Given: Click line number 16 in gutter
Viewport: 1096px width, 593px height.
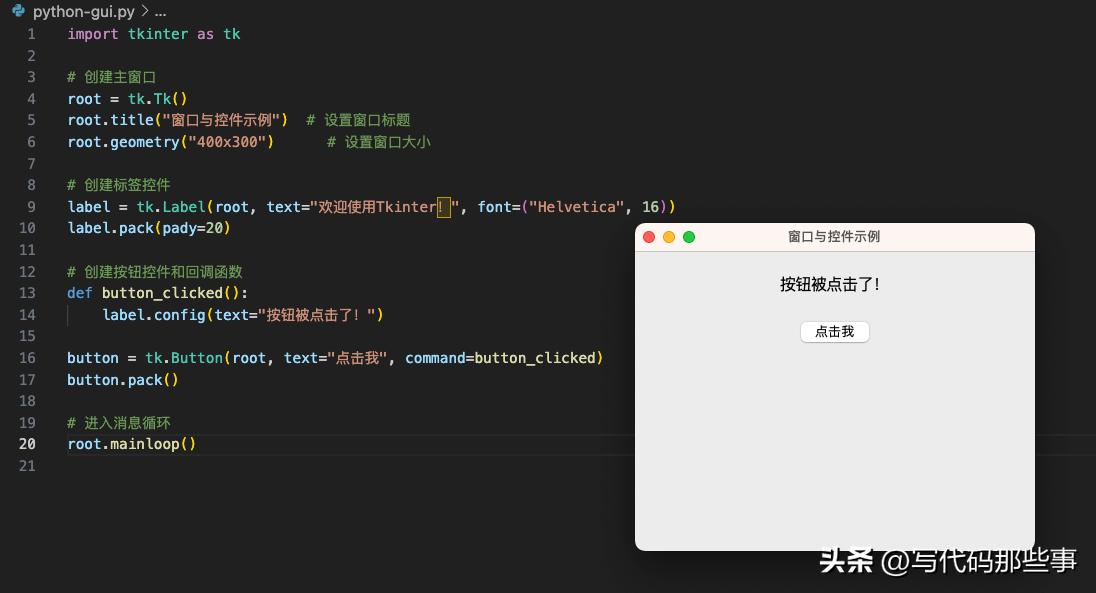Looking at the screenshot, I should (27, 357).
